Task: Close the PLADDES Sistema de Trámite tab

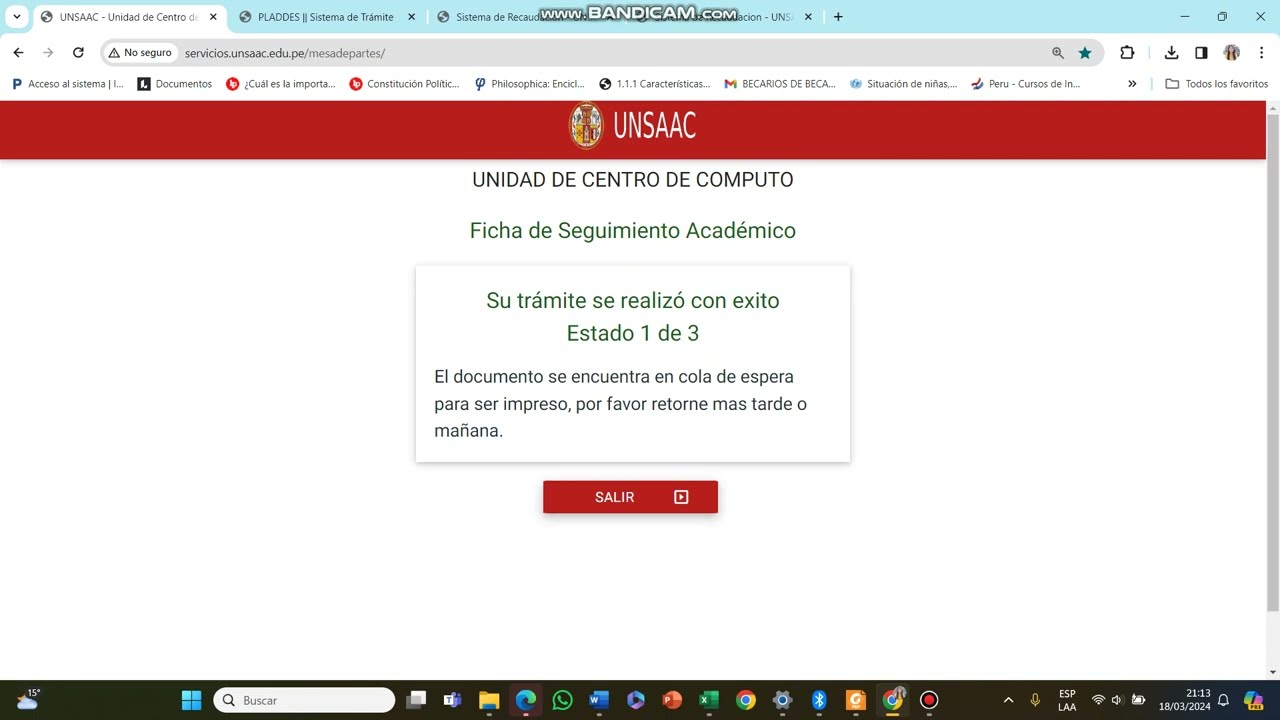Action: pos(411,17)
